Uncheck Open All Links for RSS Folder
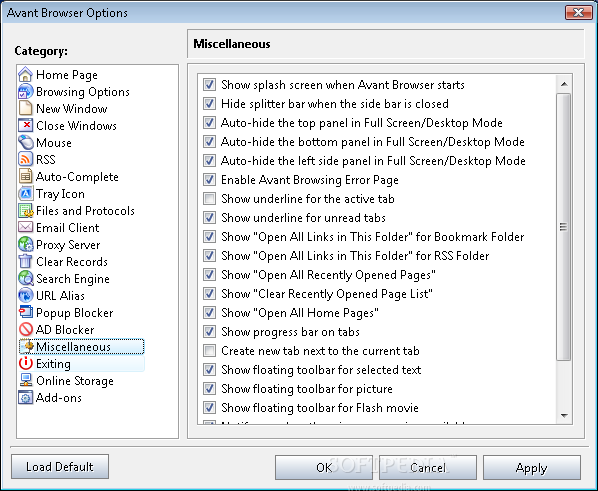The image size is (598, 491). (209, 255)
